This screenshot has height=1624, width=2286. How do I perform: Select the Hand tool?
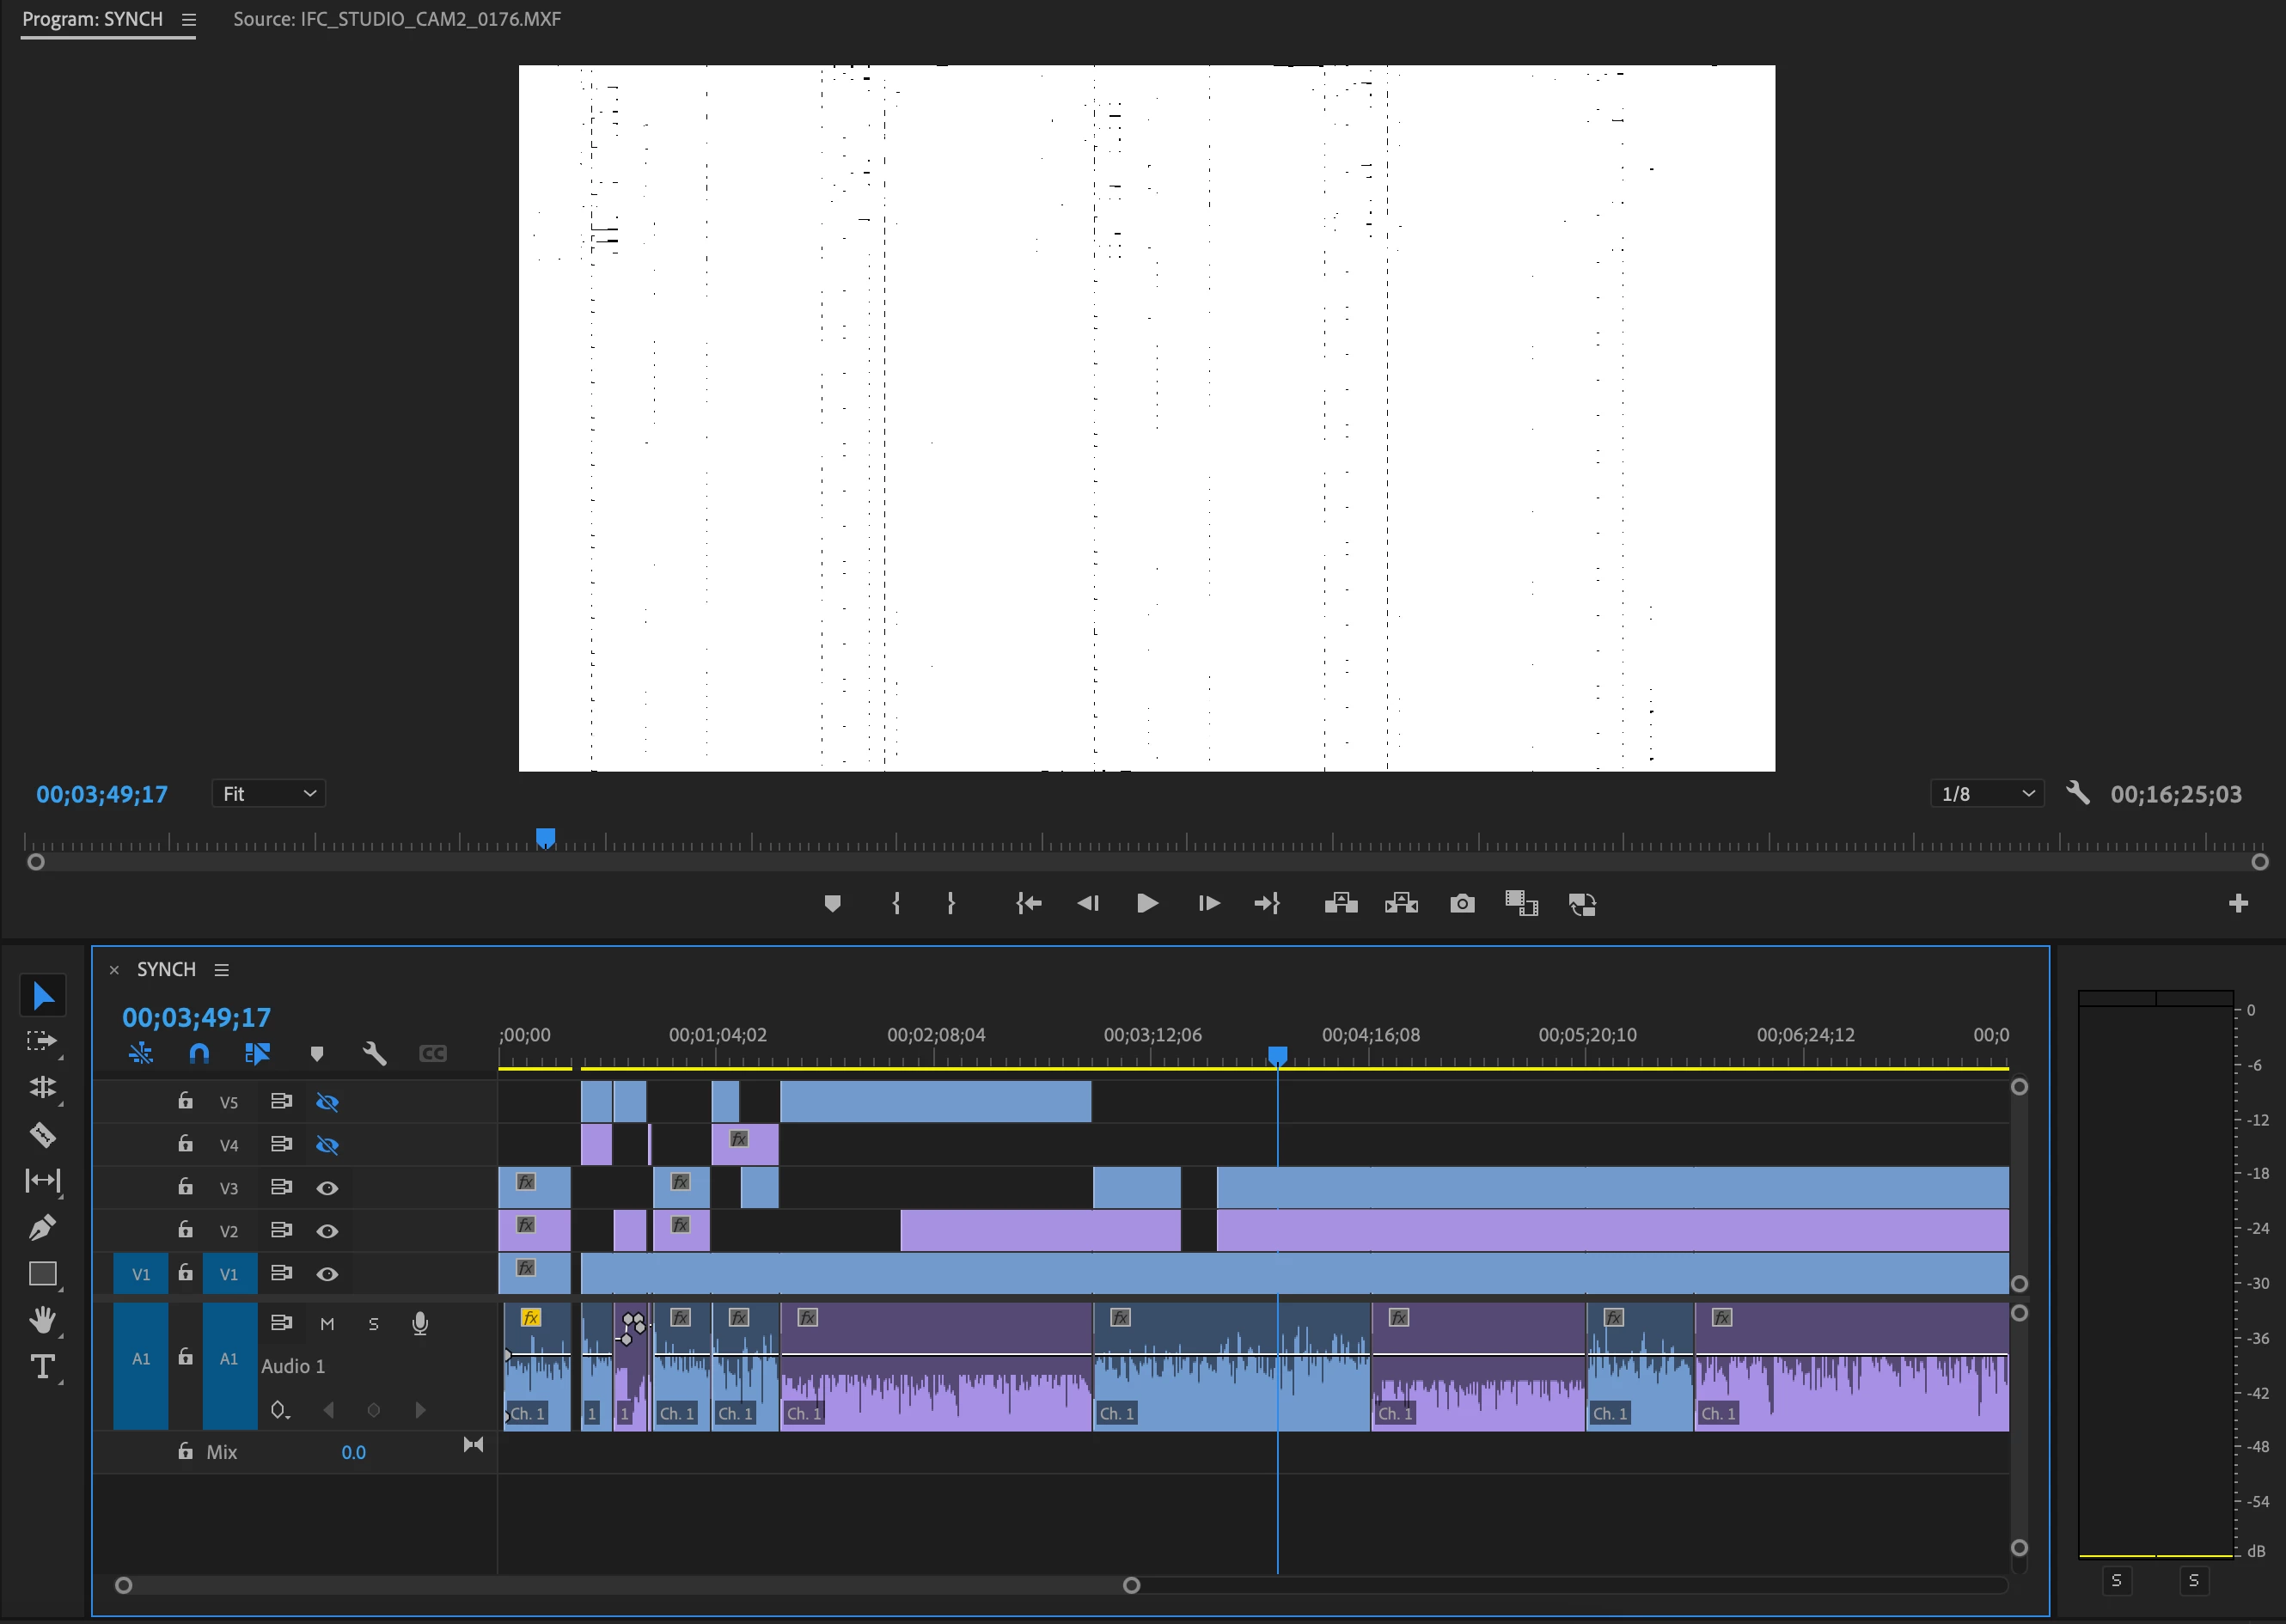pos(42,1320)
